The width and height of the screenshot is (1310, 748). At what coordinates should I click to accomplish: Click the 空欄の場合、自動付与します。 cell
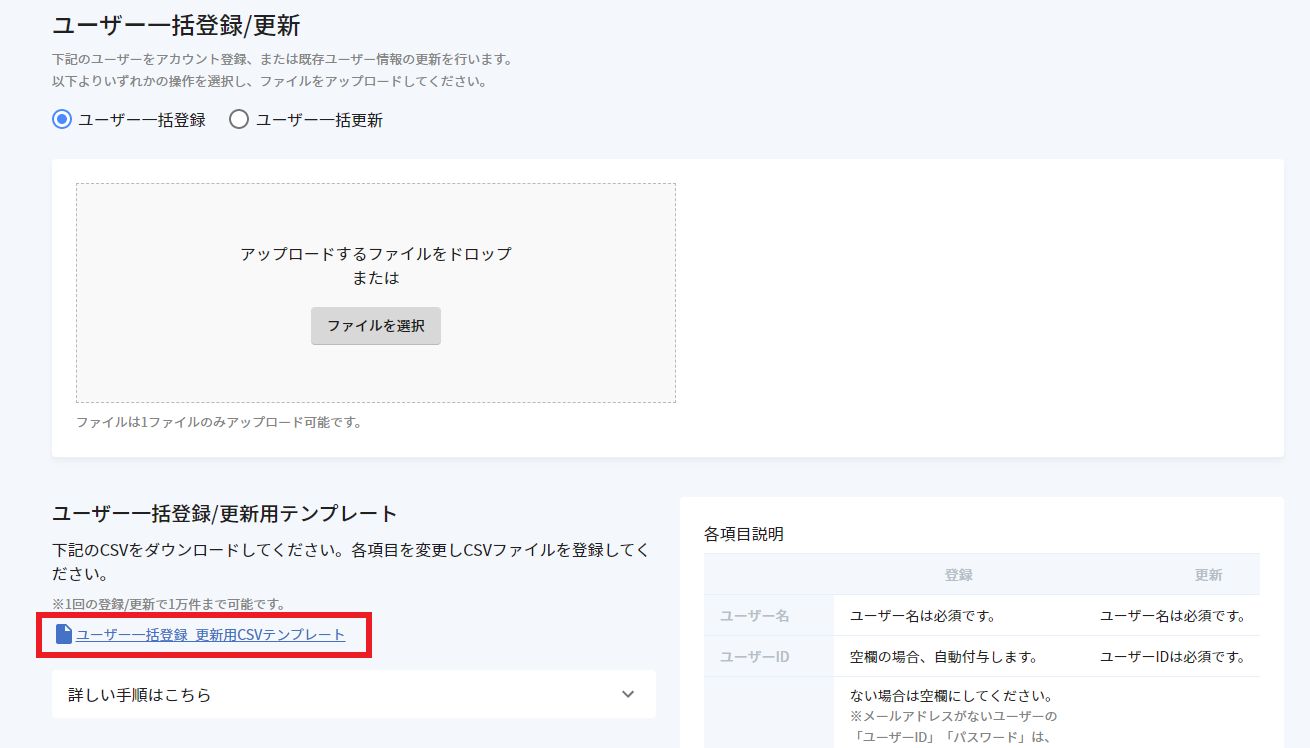943,657
